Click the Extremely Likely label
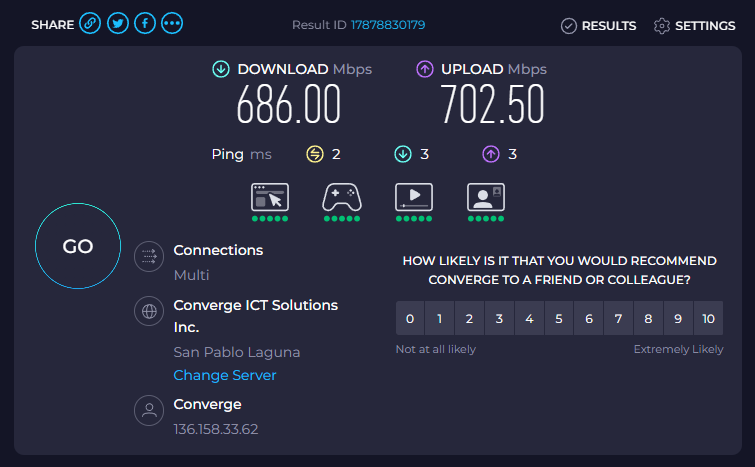 [678, 349]
